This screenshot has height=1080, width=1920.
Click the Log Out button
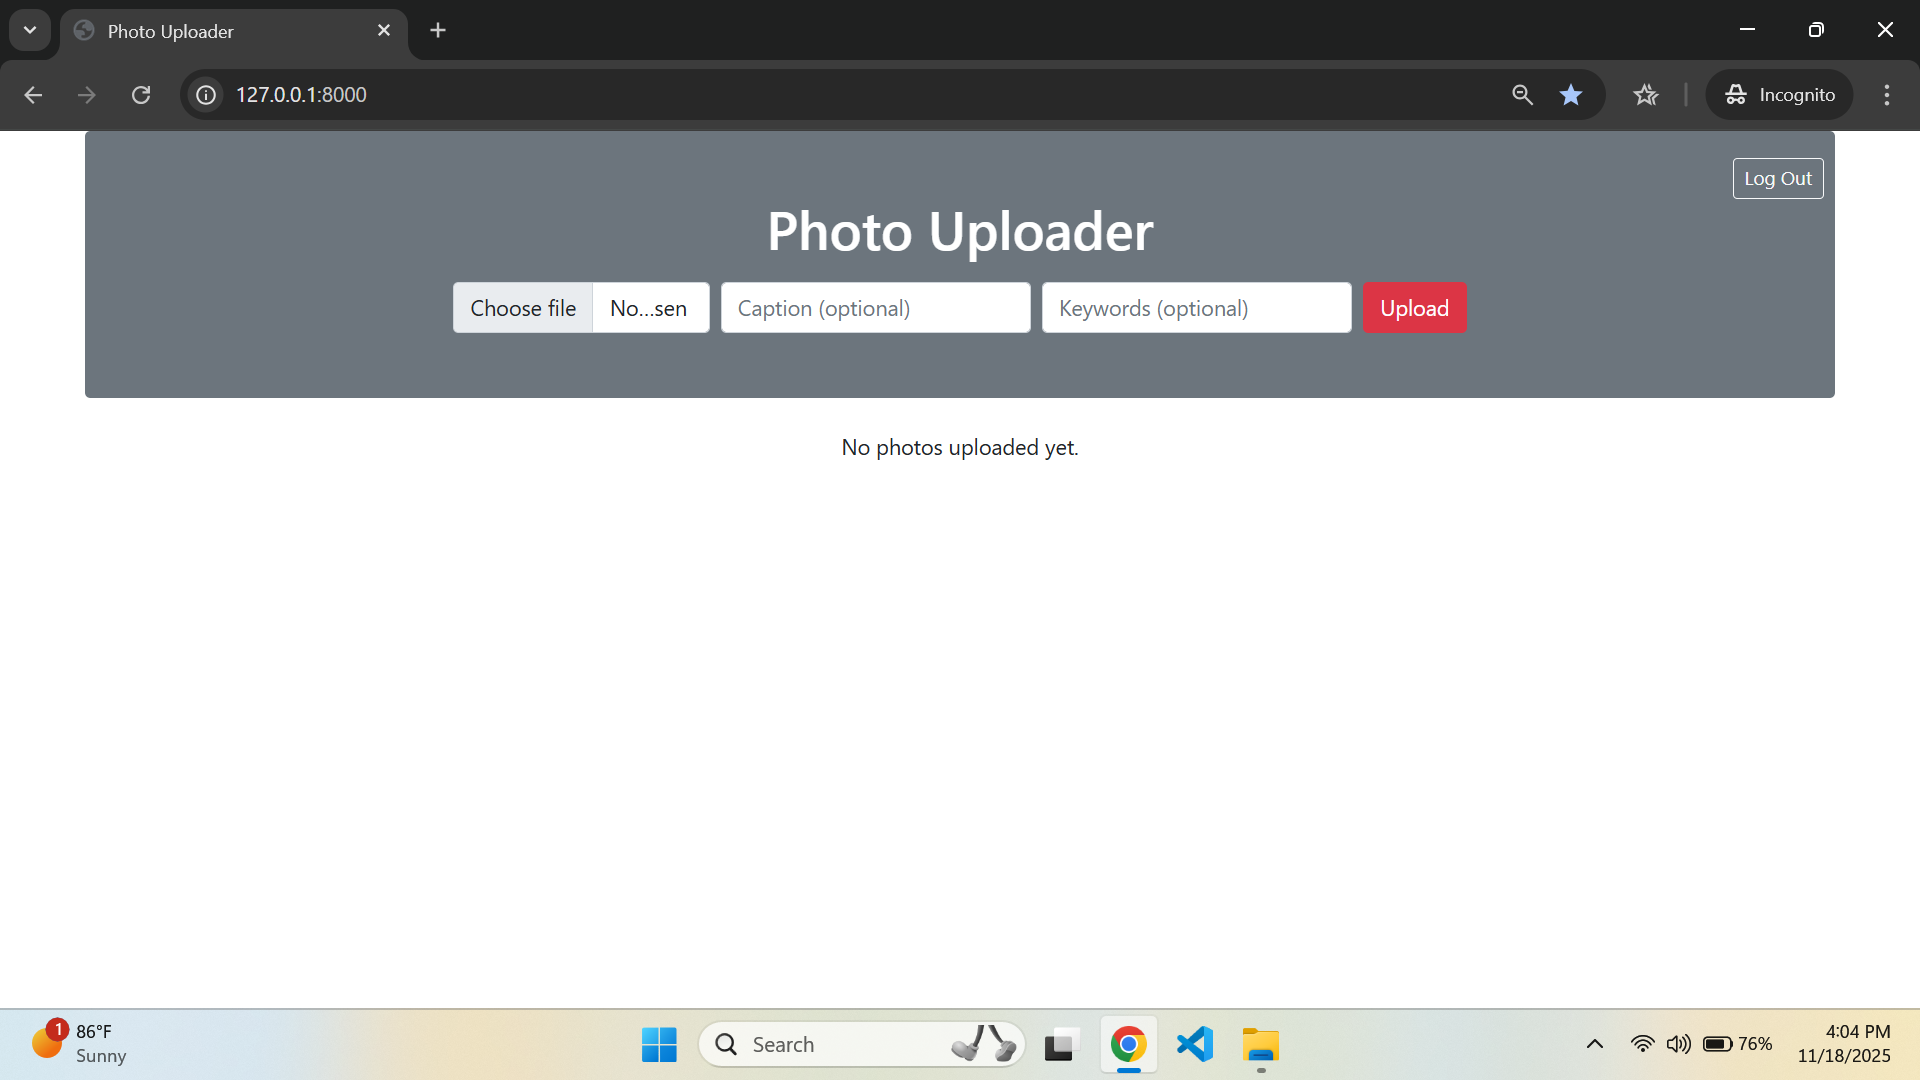click(x=1777, y=178)
